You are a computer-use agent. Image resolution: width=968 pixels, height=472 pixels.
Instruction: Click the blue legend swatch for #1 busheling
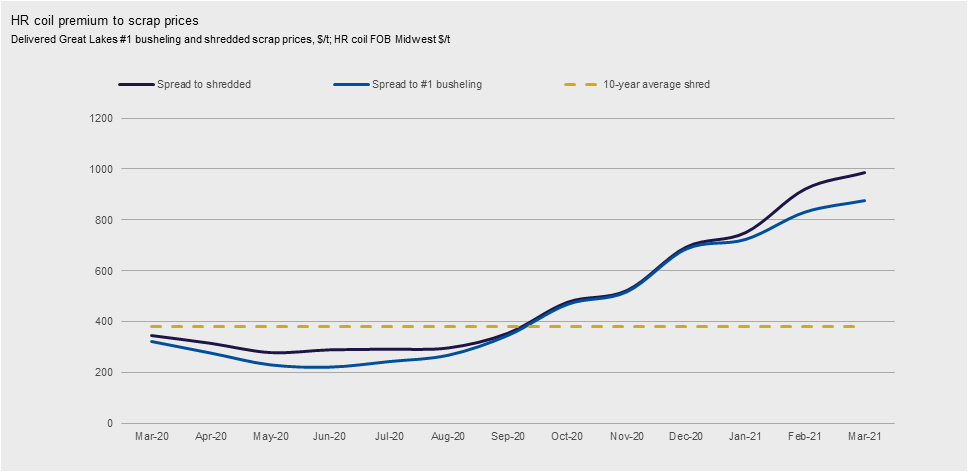click(351, 85)
